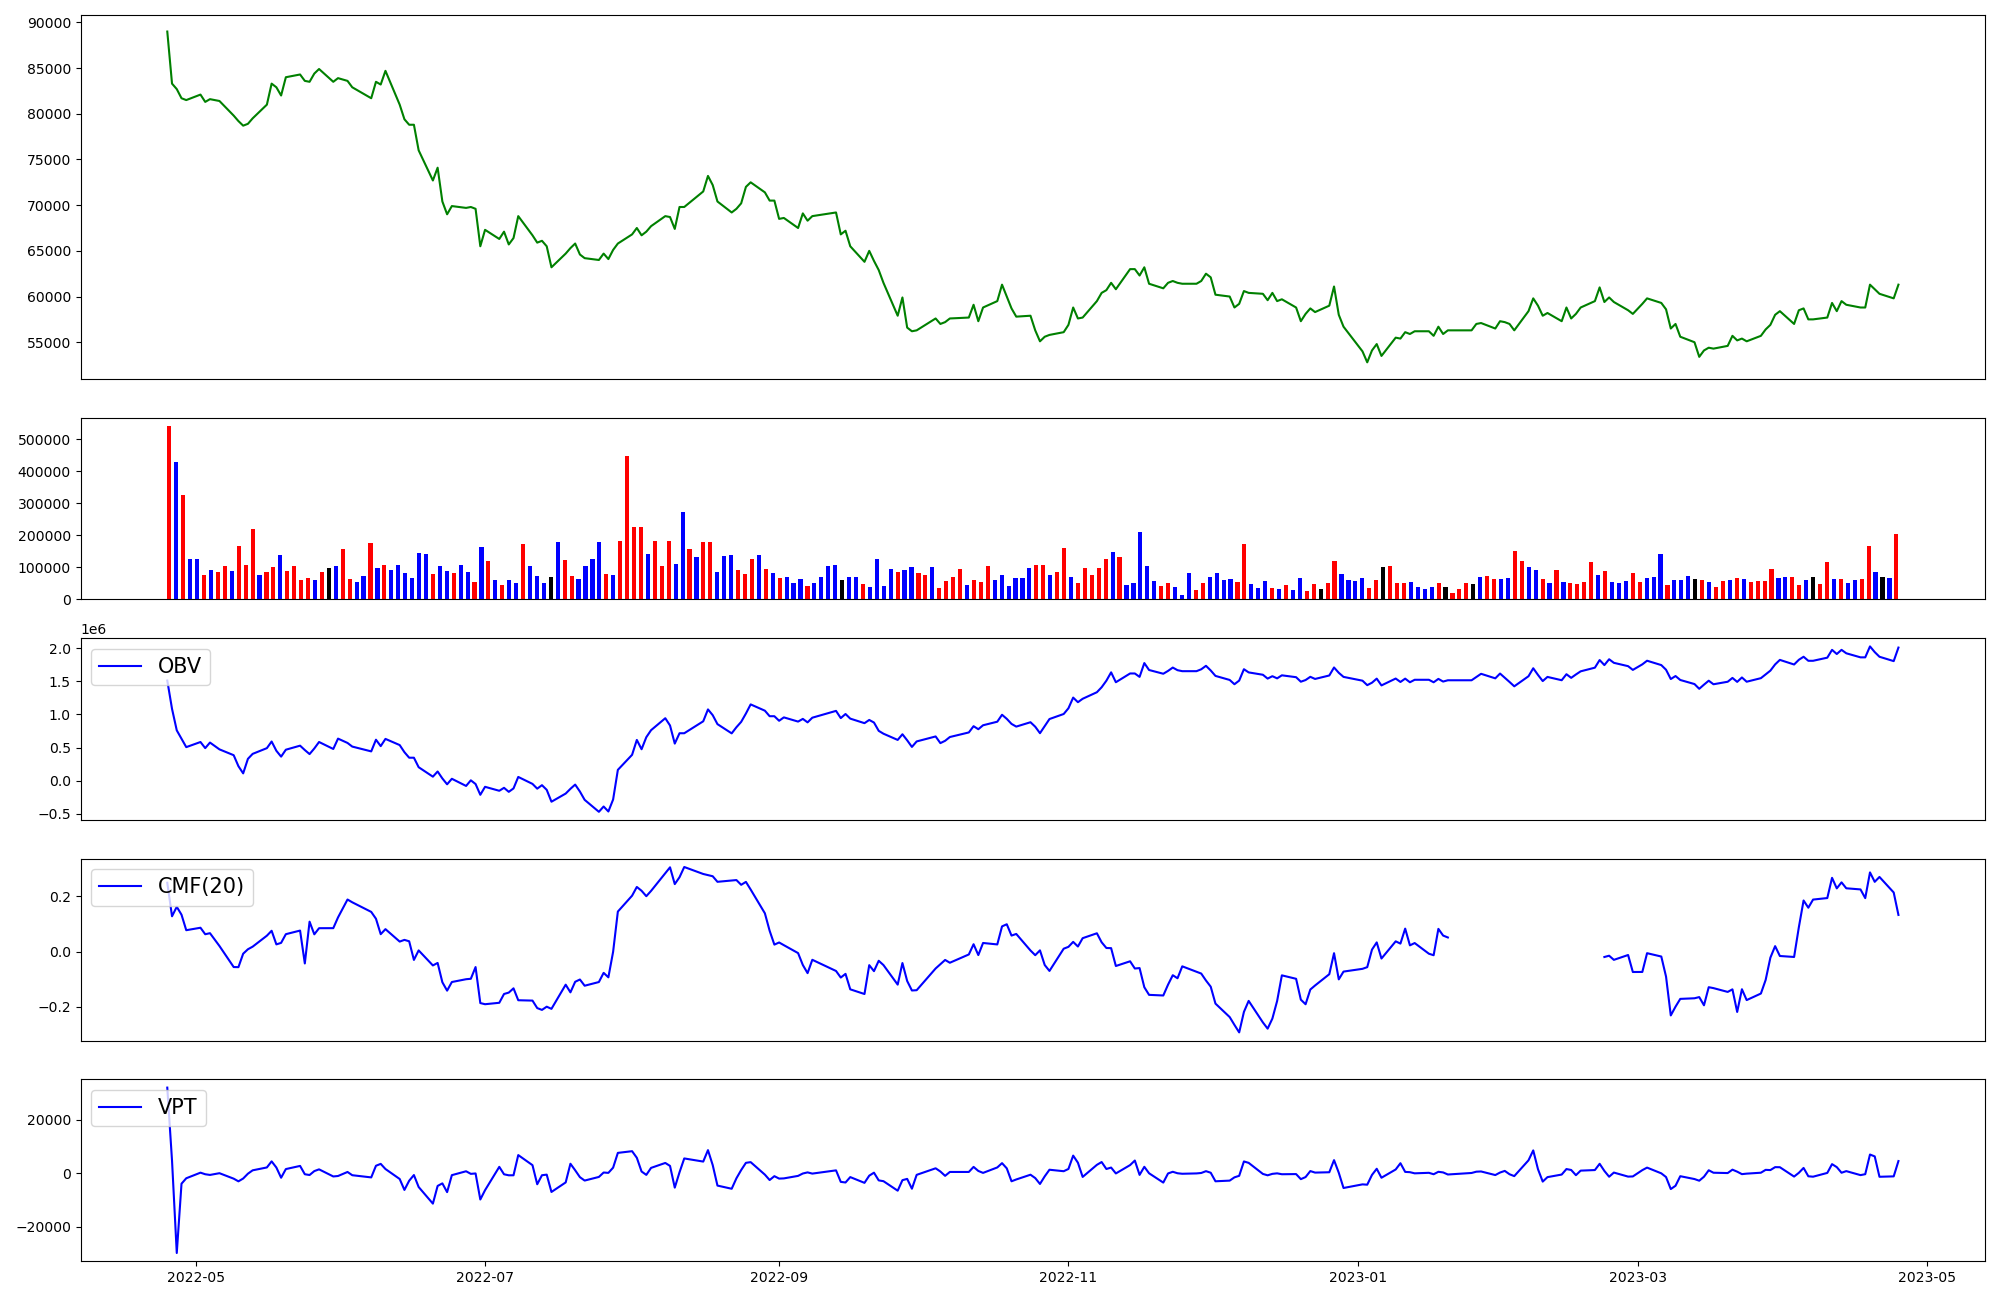Click the OBV legend label
Viewport: 2000px width, 1300px height.
coord(179,666)
